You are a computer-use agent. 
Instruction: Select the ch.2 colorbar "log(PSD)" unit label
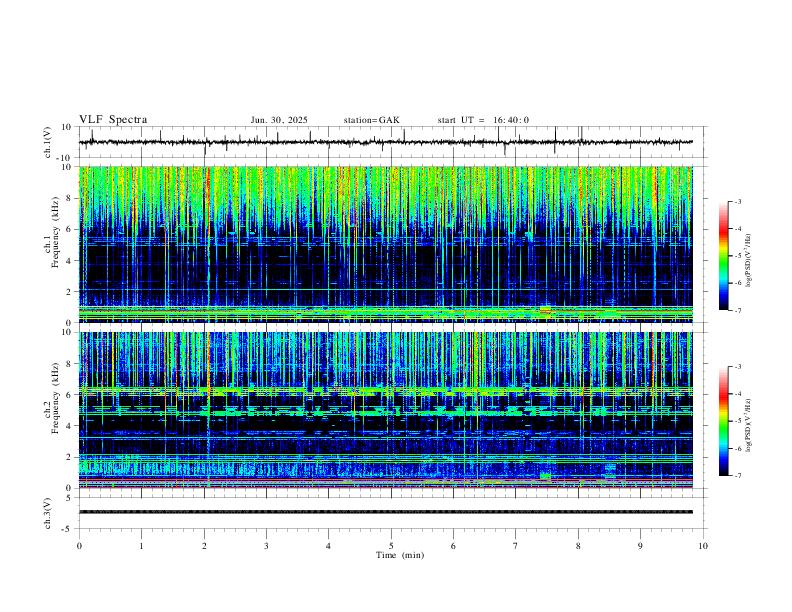coord(748,426)
